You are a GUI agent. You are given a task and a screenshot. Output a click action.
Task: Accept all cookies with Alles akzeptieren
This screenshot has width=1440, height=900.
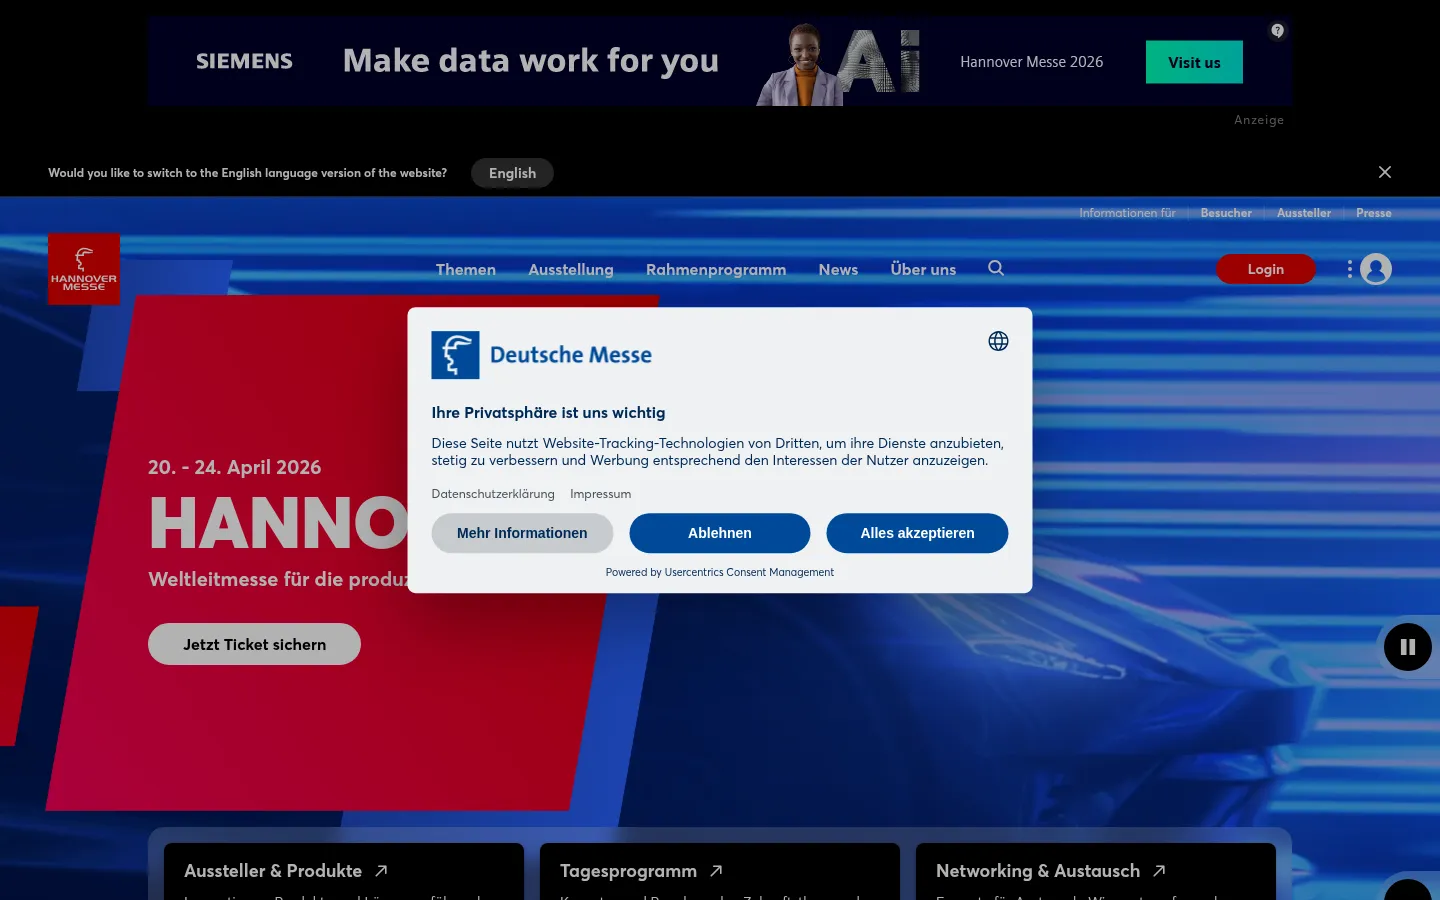tap(917, 533)
